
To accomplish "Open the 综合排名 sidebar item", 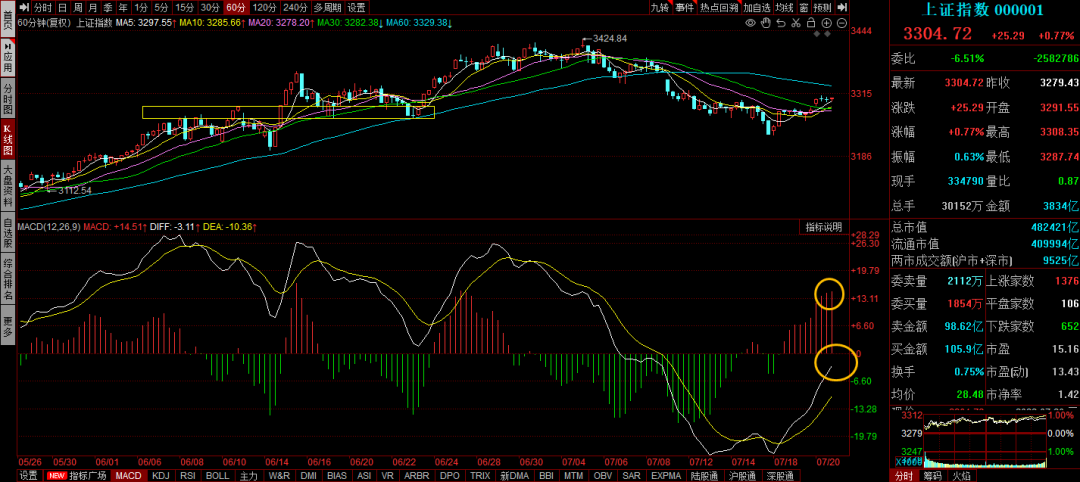I will (x=8, y=280).
